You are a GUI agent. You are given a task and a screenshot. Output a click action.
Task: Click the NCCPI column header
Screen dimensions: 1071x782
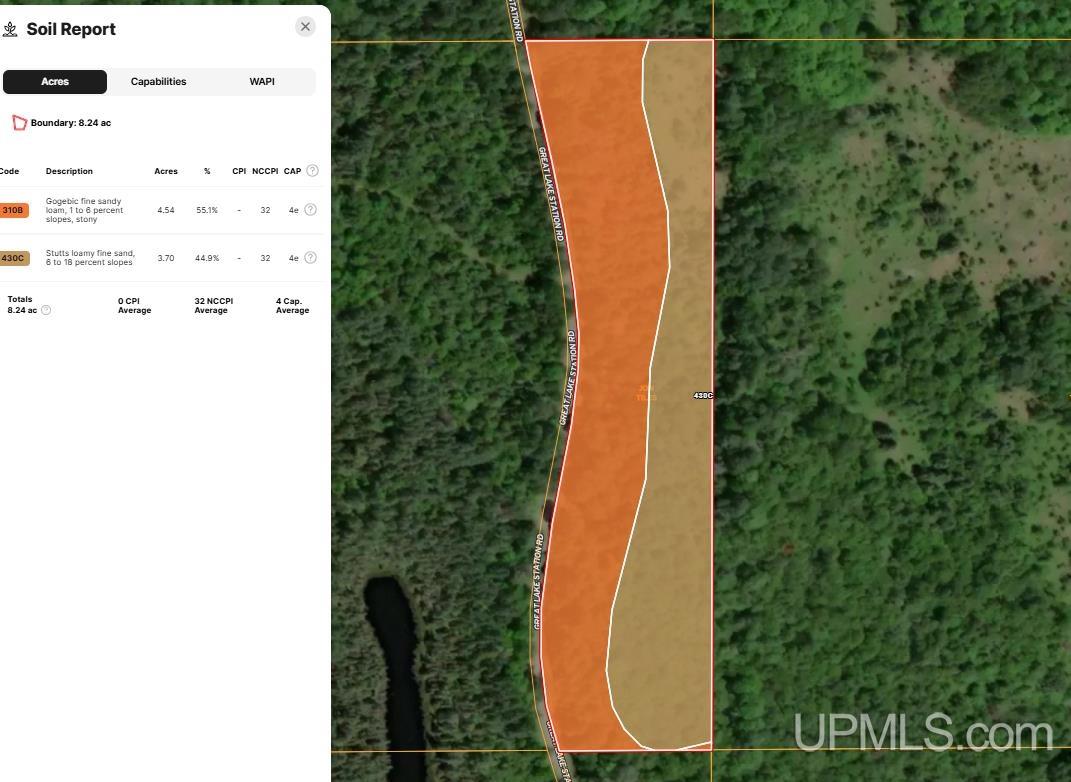[x=265, y=171]
